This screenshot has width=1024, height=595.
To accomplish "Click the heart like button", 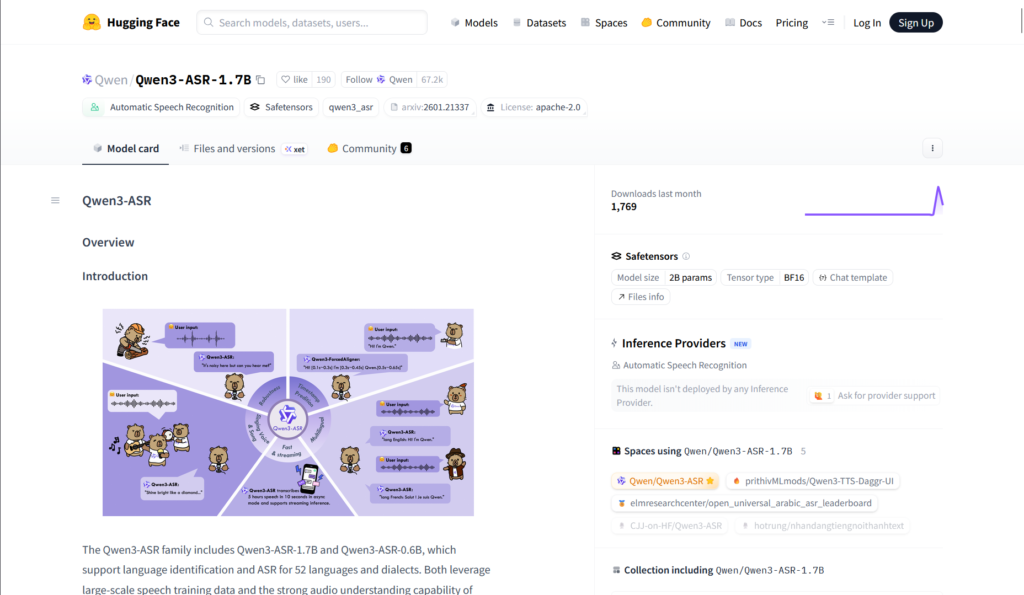I will tap(294, 80).
